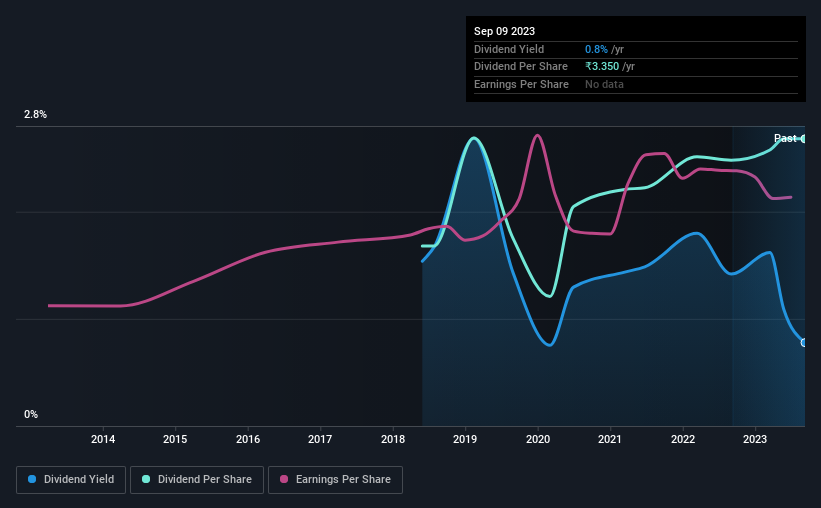Click the pink Earnings Per Share legend dot
Image resolution: width=821 pixels, height=508 pixels.
tap(284, 479)
